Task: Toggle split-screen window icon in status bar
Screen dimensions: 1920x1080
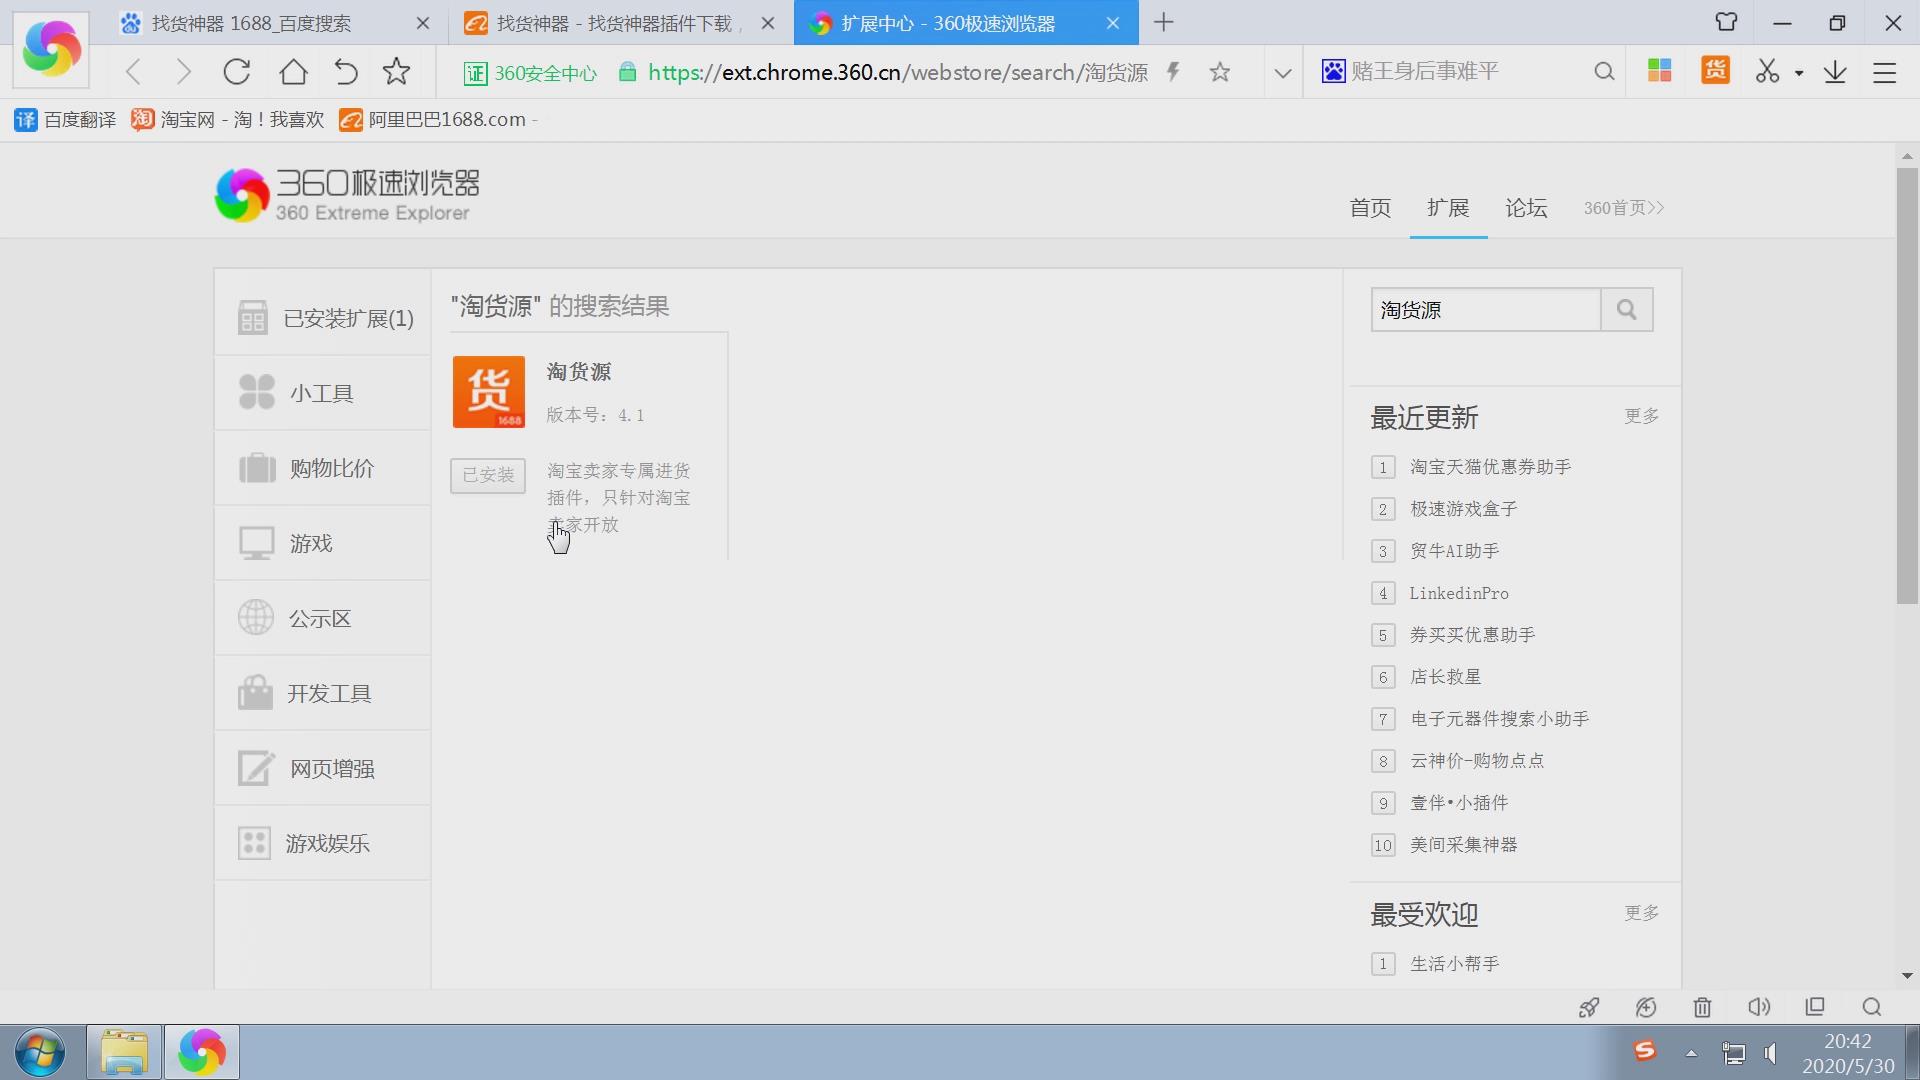Action: (1814, 1007)
